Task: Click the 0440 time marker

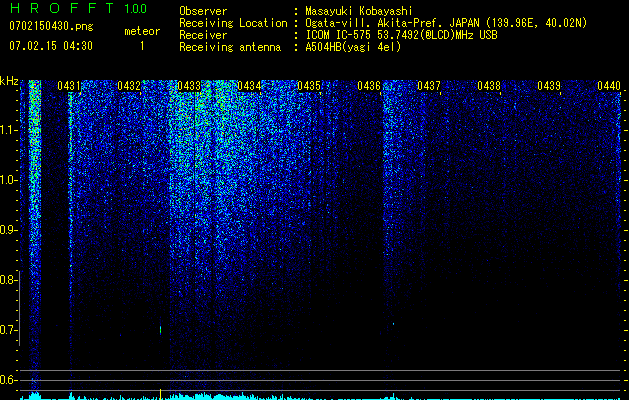Action: [x=609, y=86]
